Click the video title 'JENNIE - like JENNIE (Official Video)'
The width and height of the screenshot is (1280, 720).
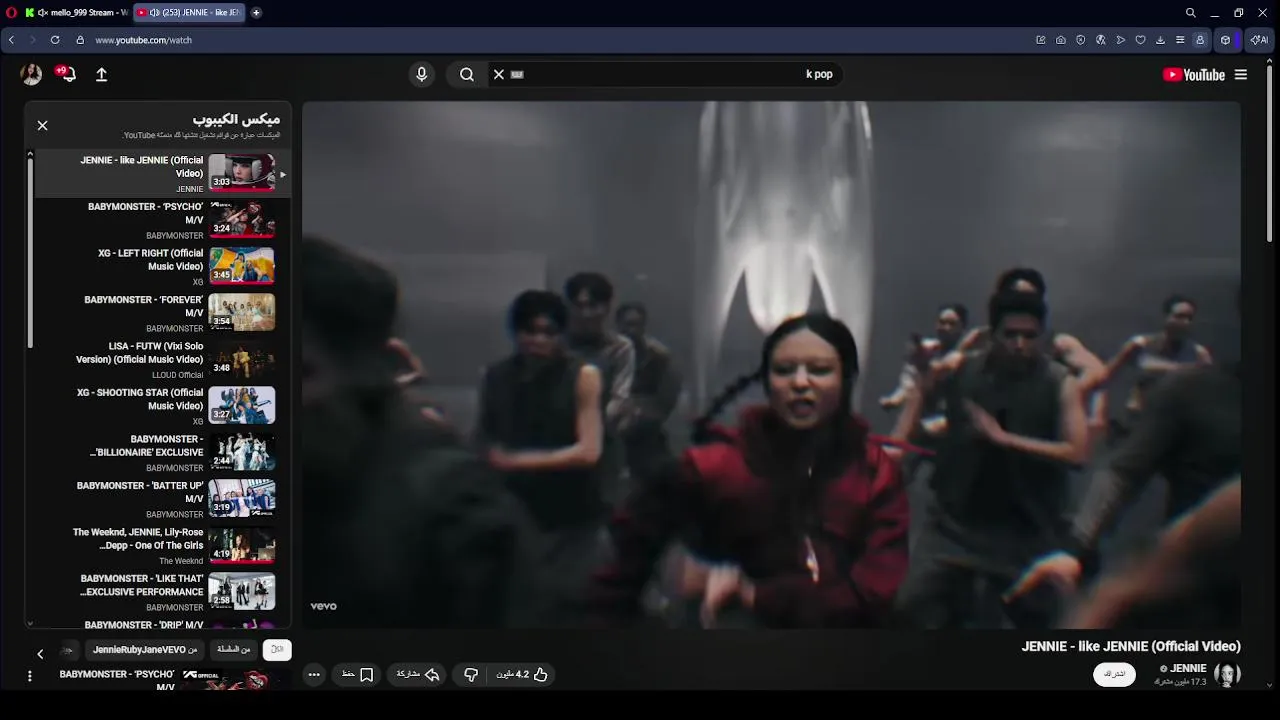(1131, 647)
